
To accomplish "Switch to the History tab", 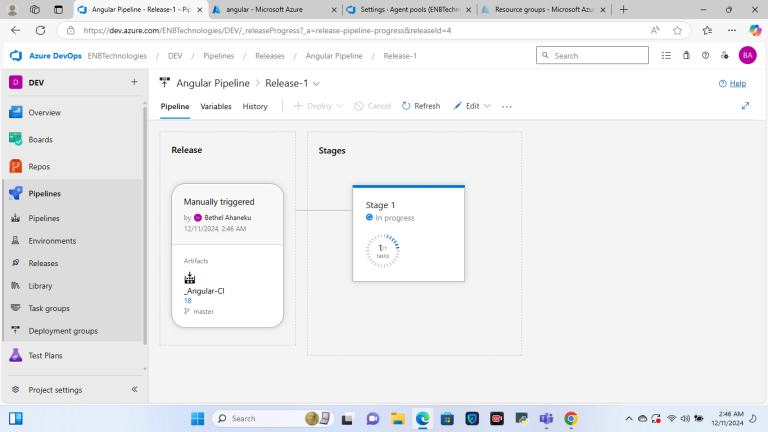I will tap(255, 106).
